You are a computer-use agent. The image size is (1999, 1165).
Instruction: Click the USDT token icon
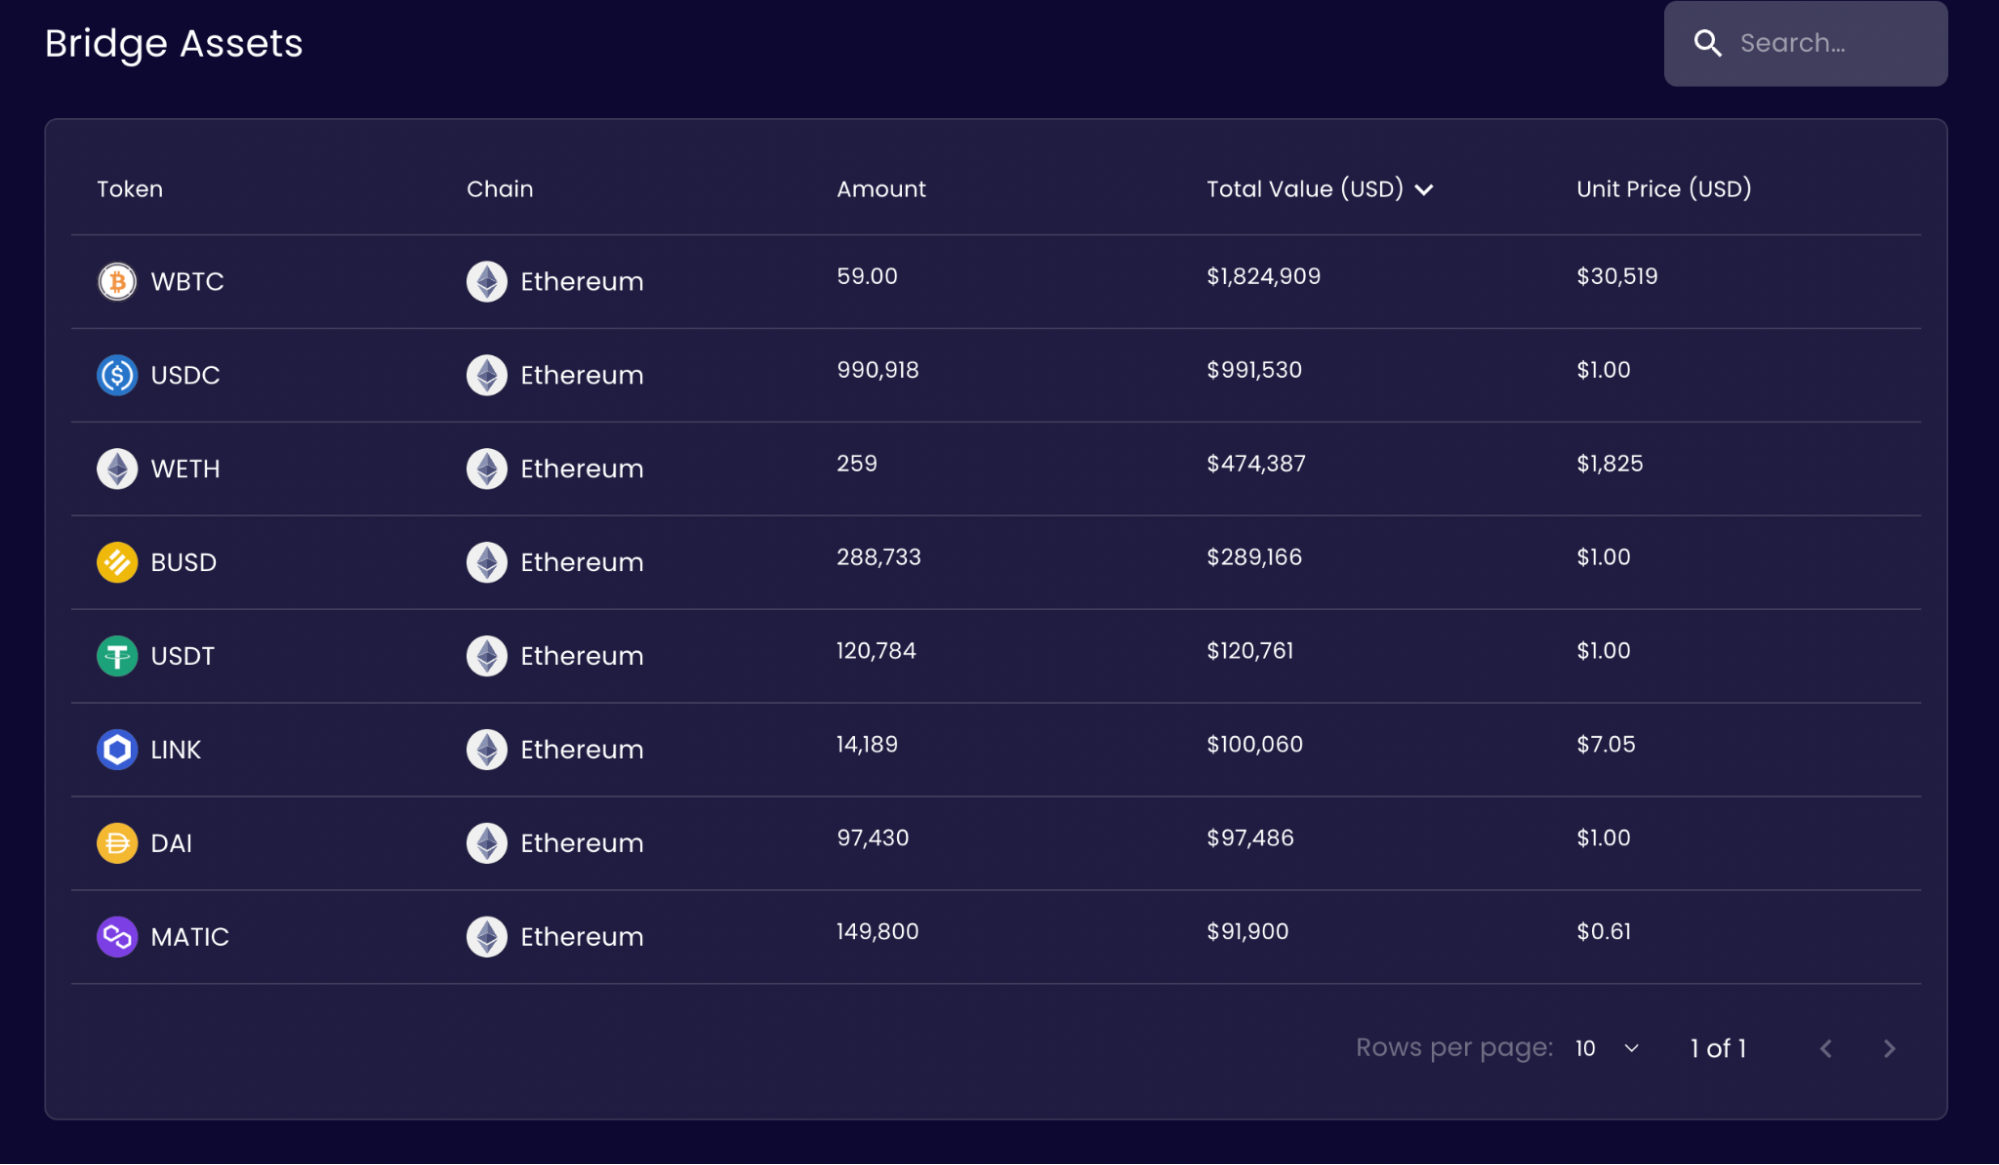[x=117, y=656]
